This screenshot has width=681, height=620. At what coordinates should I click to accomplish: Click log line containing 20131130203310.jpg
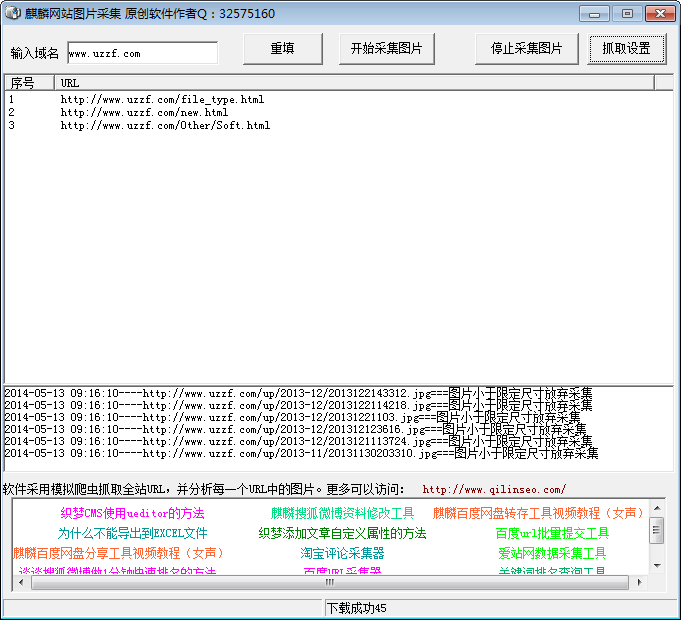301,454
